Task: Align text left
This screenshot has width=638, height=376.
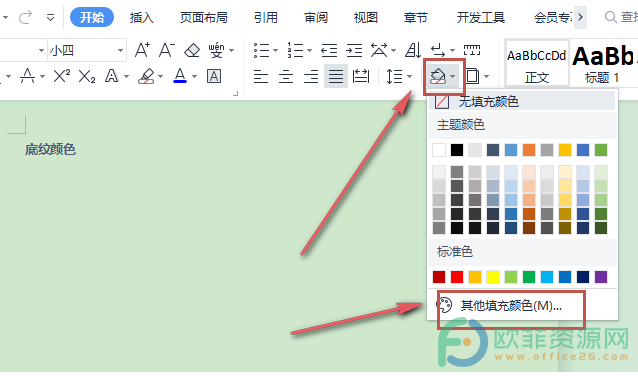Action: click(261, 76)
